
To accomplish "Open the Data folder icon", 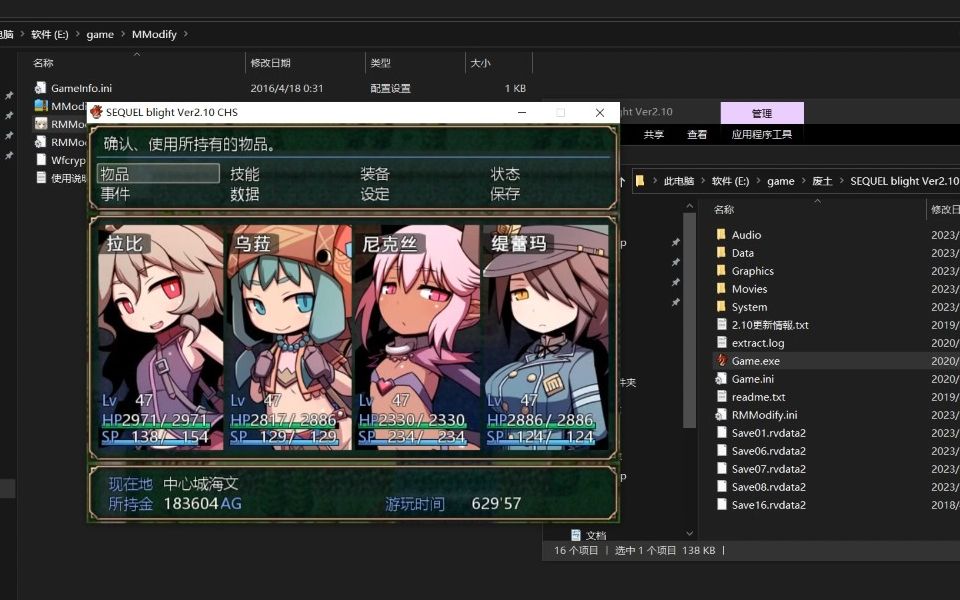I will [x=721, y=253].
